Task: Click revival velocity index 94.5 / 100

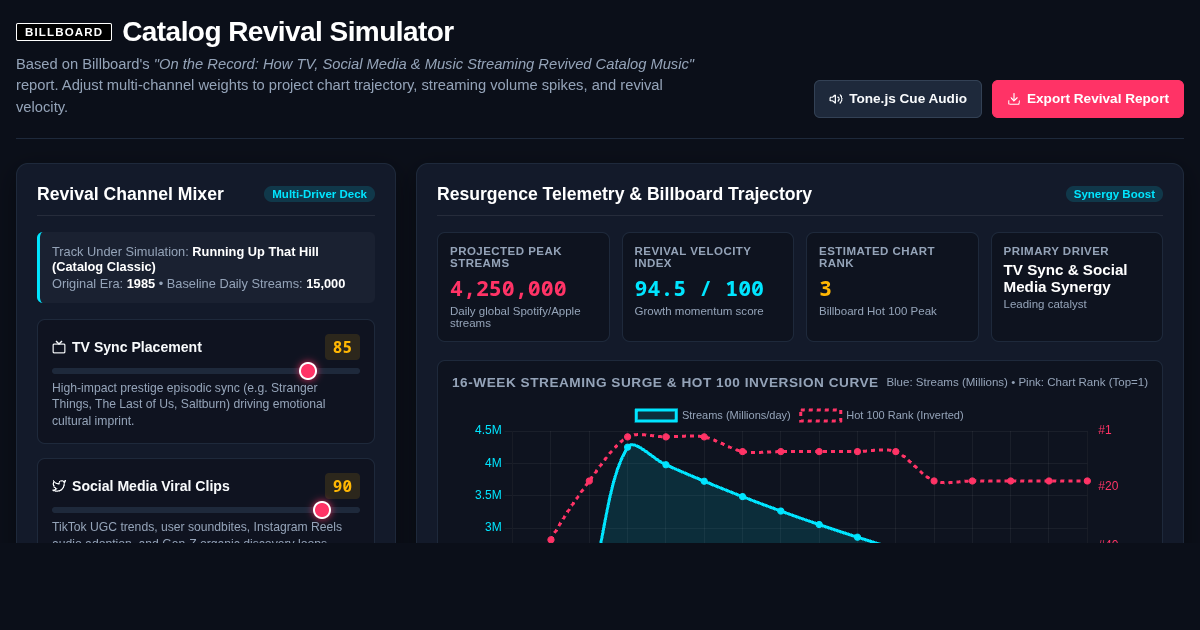Action: [699, 288]
